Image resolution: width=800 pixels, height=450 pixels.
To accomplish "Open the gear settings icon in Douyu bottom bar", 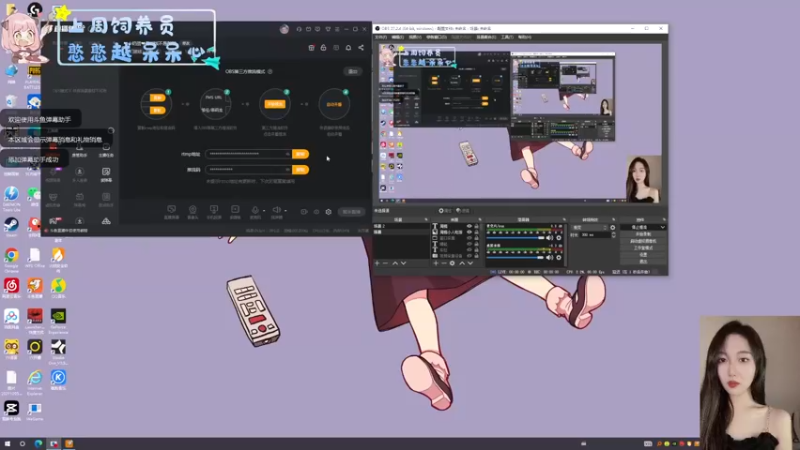I will pyautogui.click(x=329, y=212).
